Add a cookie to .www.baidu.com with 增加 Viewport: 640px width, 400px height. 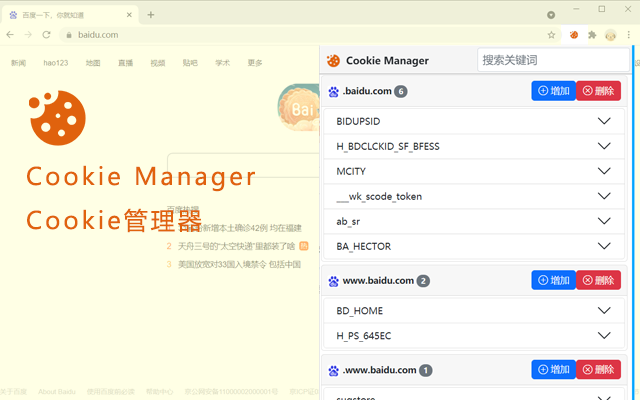553,369
